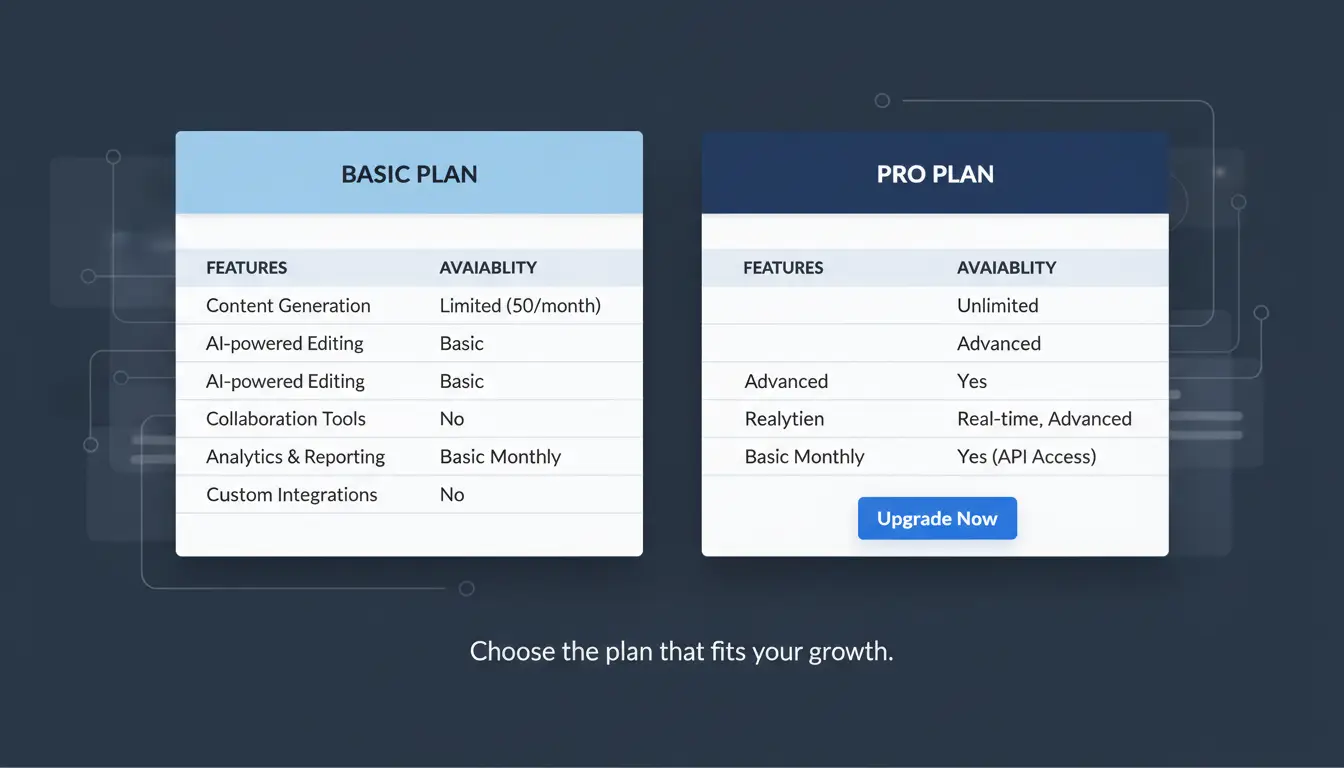Select the Custom Integrations row
This screenshot has width=1344, height=768.
(292, 494)
